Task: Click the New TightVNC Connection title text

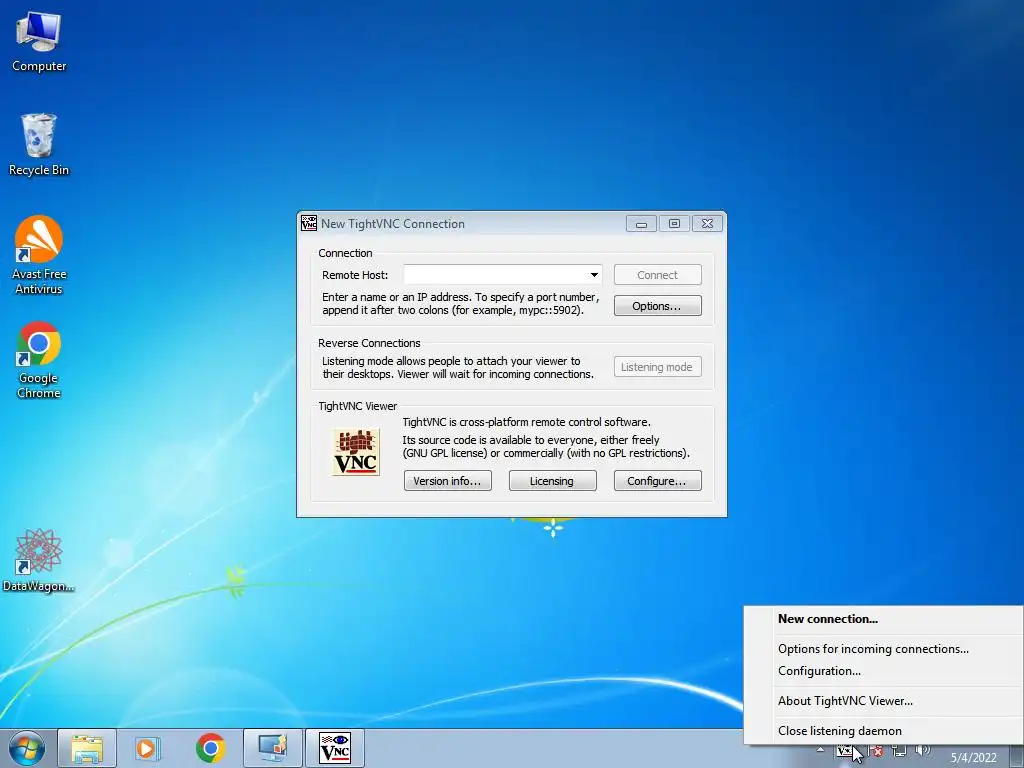Action: (x=392, y=223)
